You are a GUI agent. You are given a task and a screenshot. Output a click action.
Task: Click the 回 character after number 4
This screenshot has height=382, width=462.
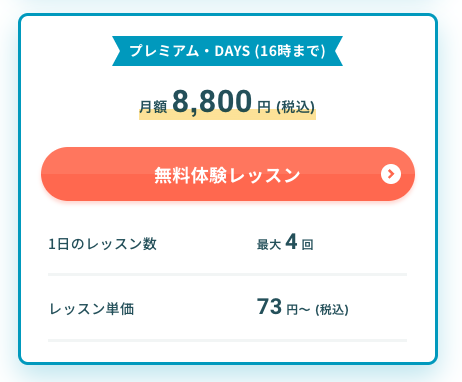click(307, 245)
